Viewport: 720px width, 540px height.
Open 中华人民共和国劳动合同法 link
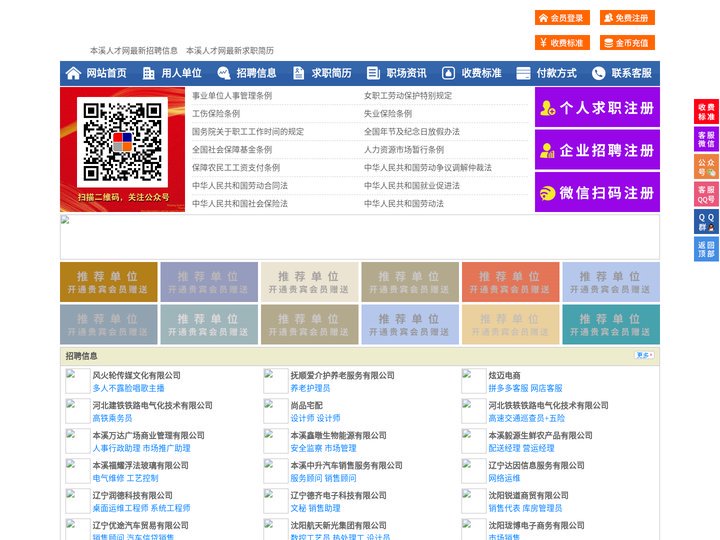point(240,186)
